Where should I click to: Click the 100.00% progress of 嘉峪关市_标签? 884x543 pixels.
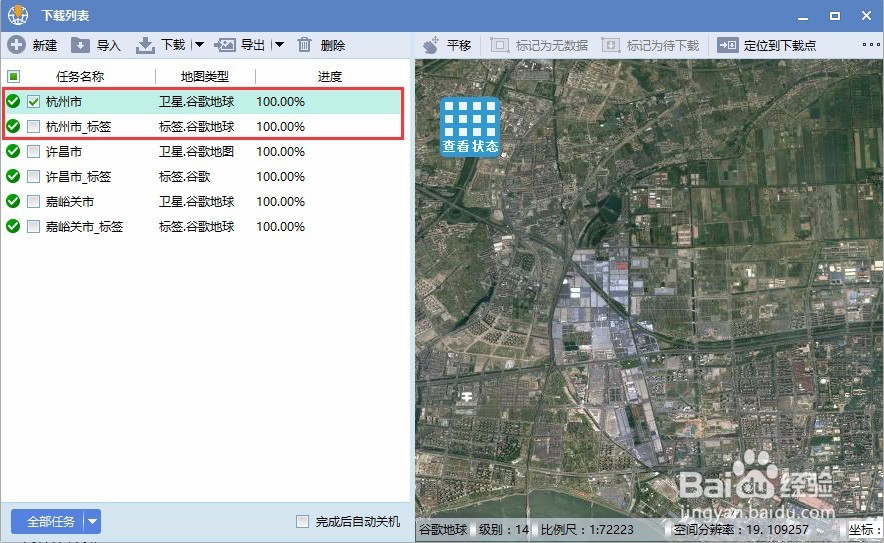[280, 227]
